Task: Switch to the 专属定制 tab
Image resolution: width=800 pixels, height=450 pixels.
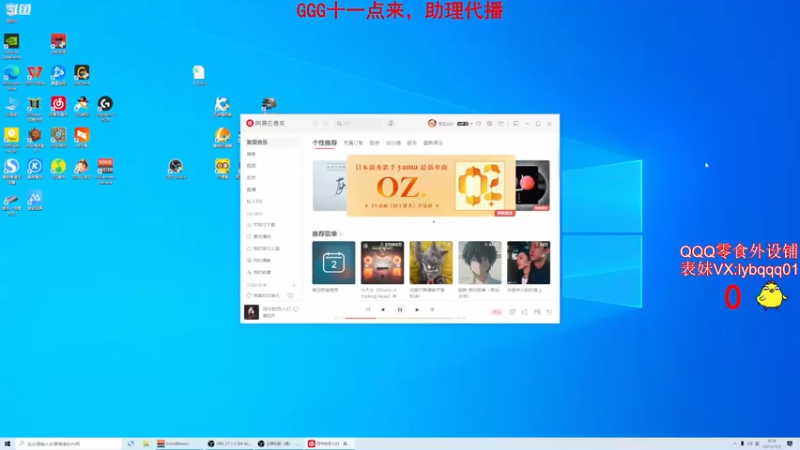Action: (353, 143)
